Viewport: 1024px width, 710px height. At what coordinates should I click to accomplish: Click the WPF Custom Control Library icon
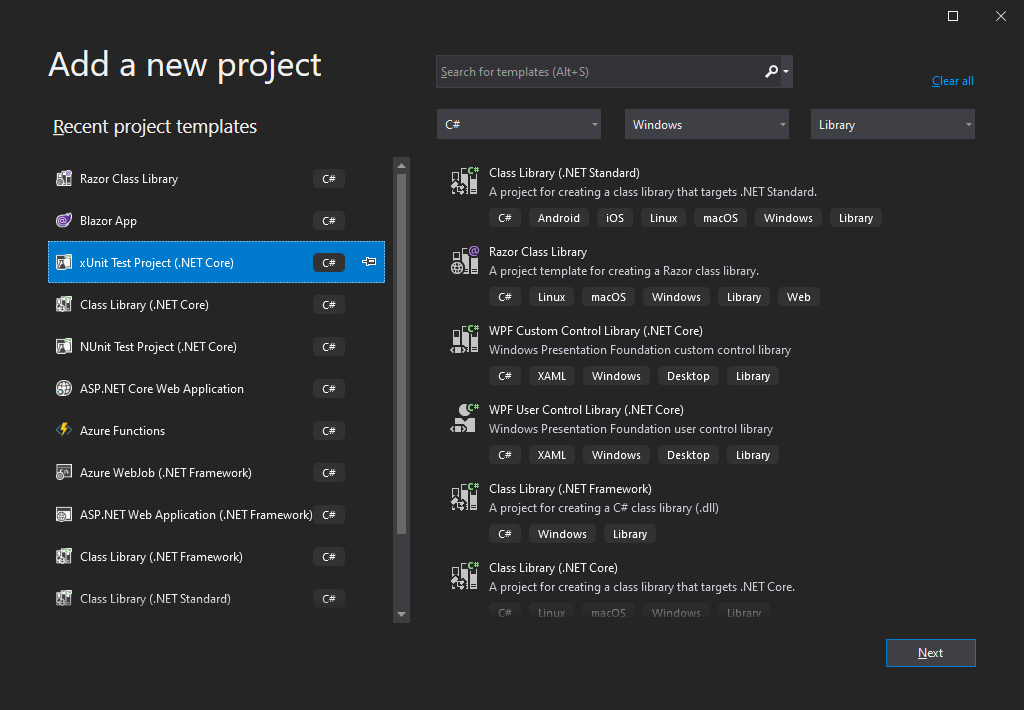(x=464, y=340)
